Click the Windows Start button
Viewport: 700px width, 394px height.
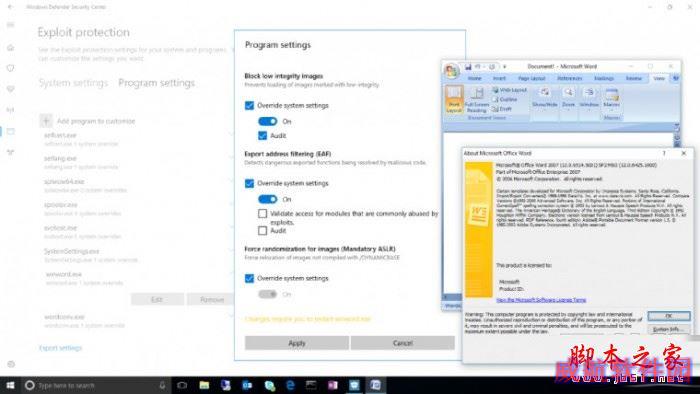pos(10,385)
